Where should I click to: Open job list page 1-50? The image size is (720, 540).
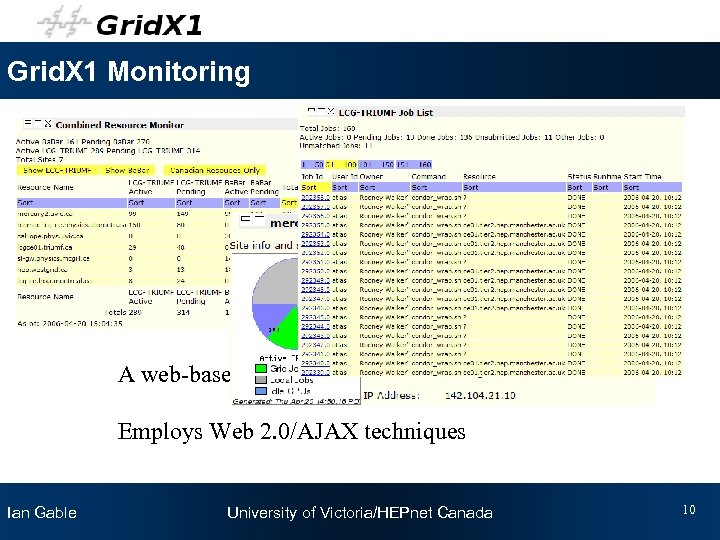tap(313, 164)
